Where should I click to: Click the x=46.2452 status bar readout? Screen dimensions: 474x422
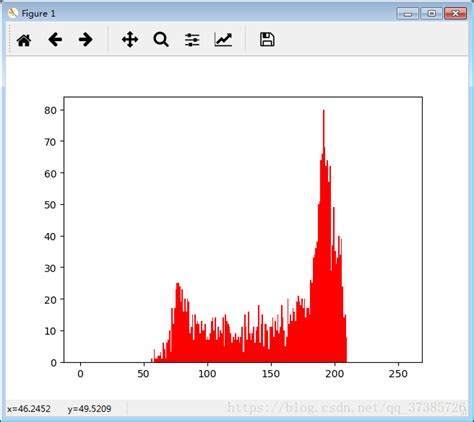coord(29,409)
